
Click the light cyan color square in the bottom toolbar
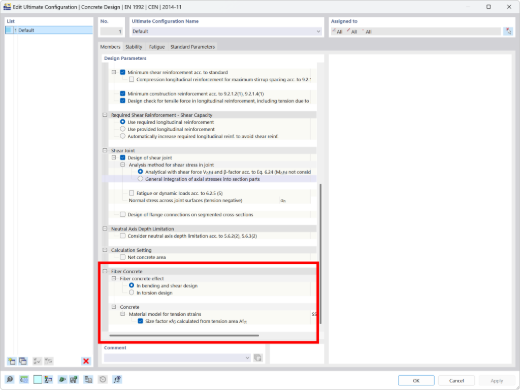38,379
